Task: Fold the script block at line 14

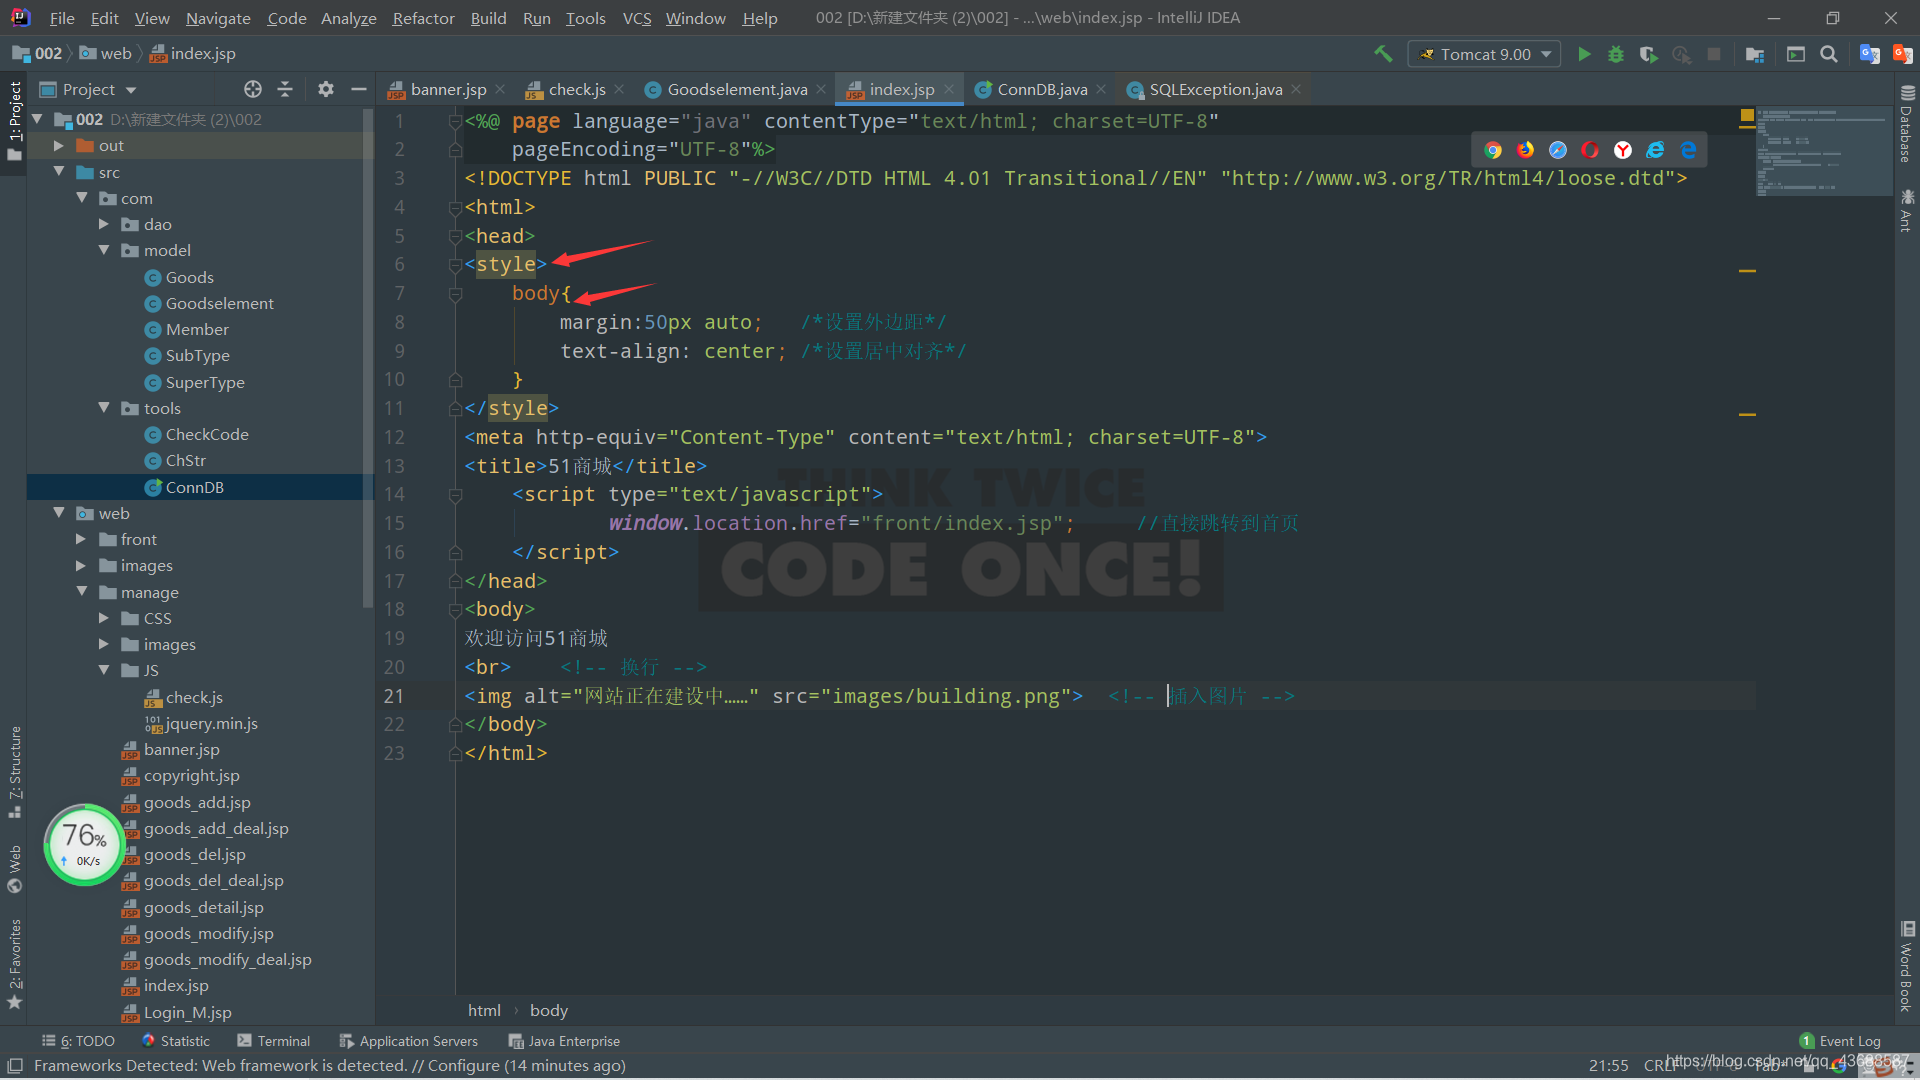Action: 455,494
